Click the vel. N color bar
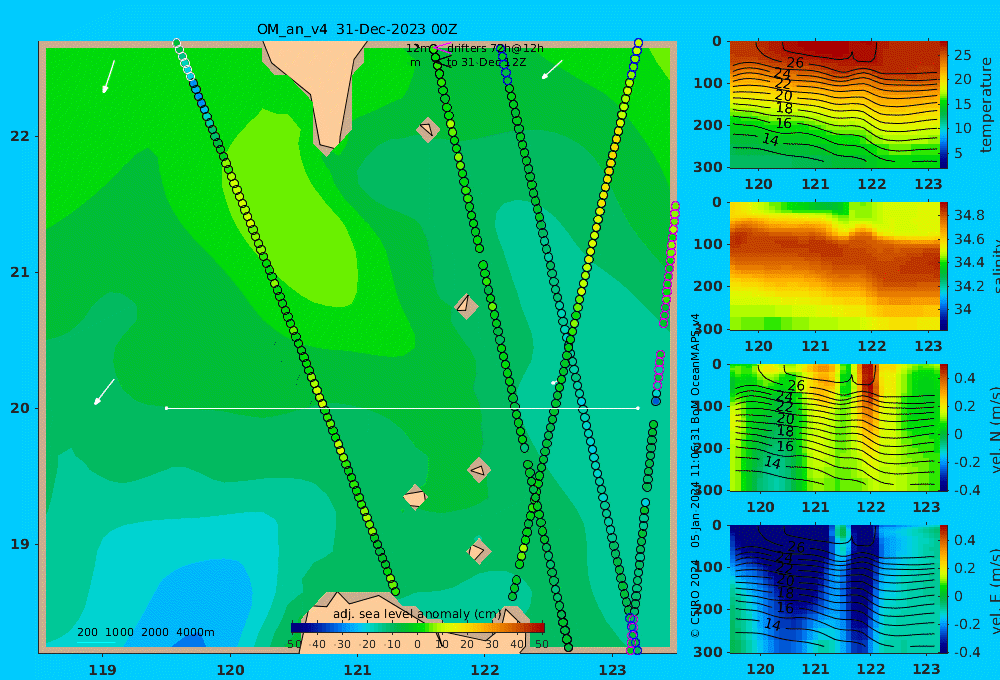 pos(944,427)
